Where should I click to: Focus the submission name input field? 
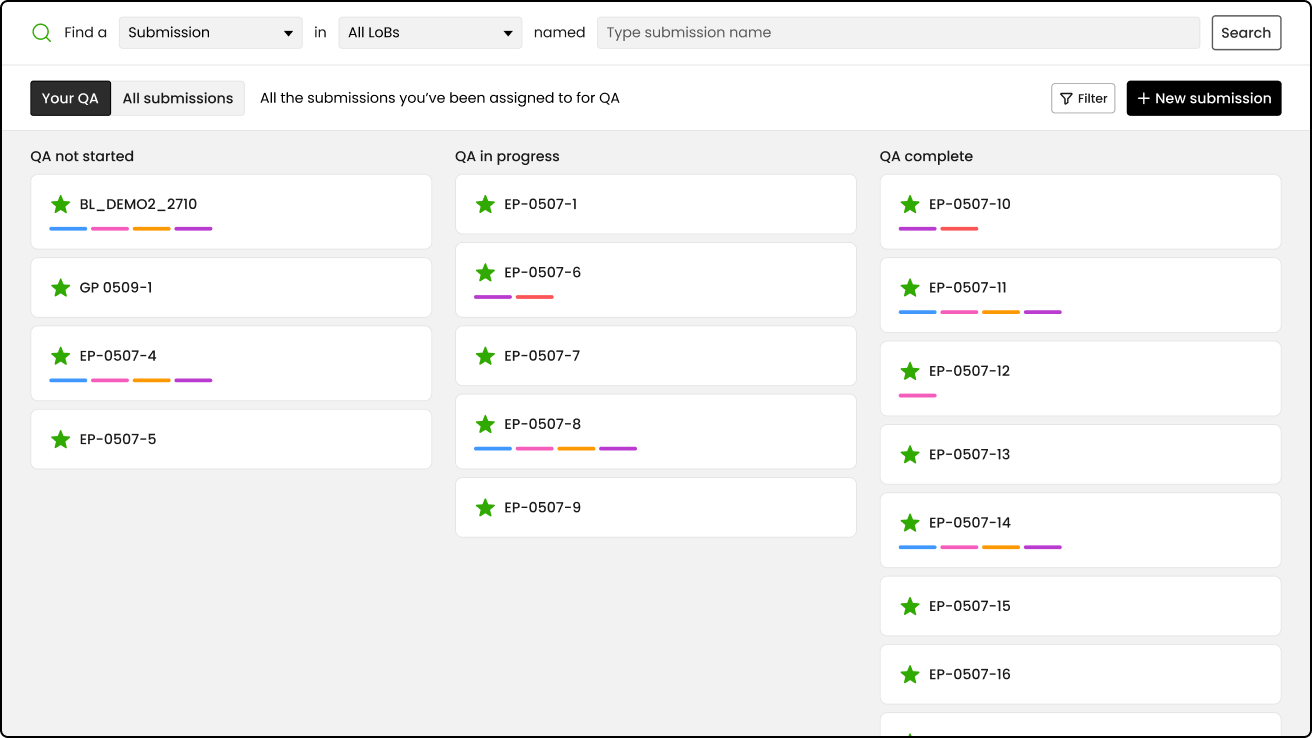(898, 32)
